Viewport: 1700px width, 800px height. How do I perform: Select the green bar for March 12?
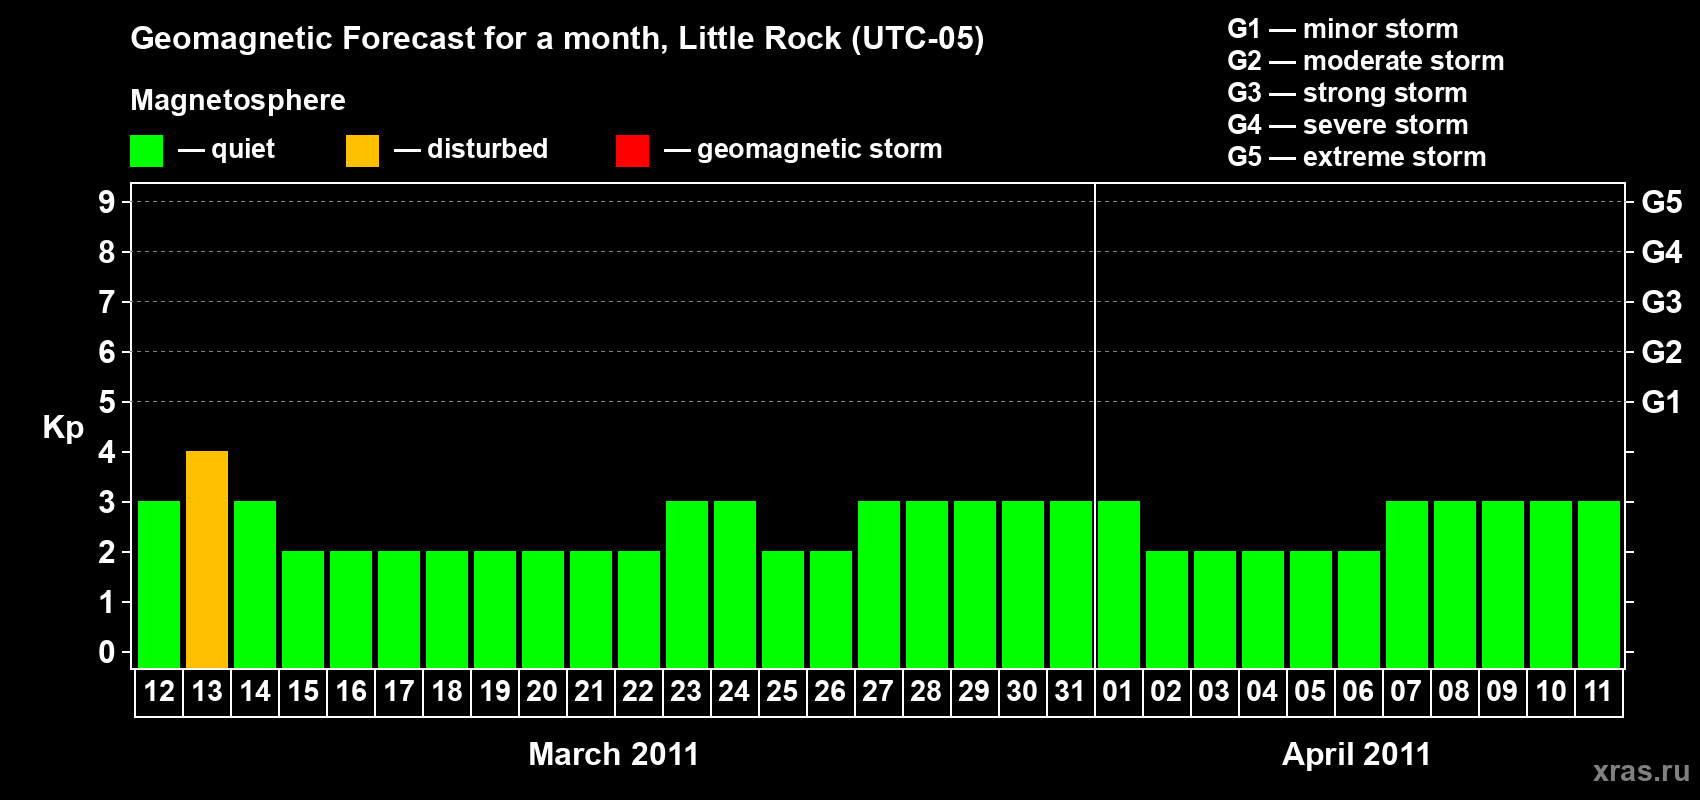point(159,584)
